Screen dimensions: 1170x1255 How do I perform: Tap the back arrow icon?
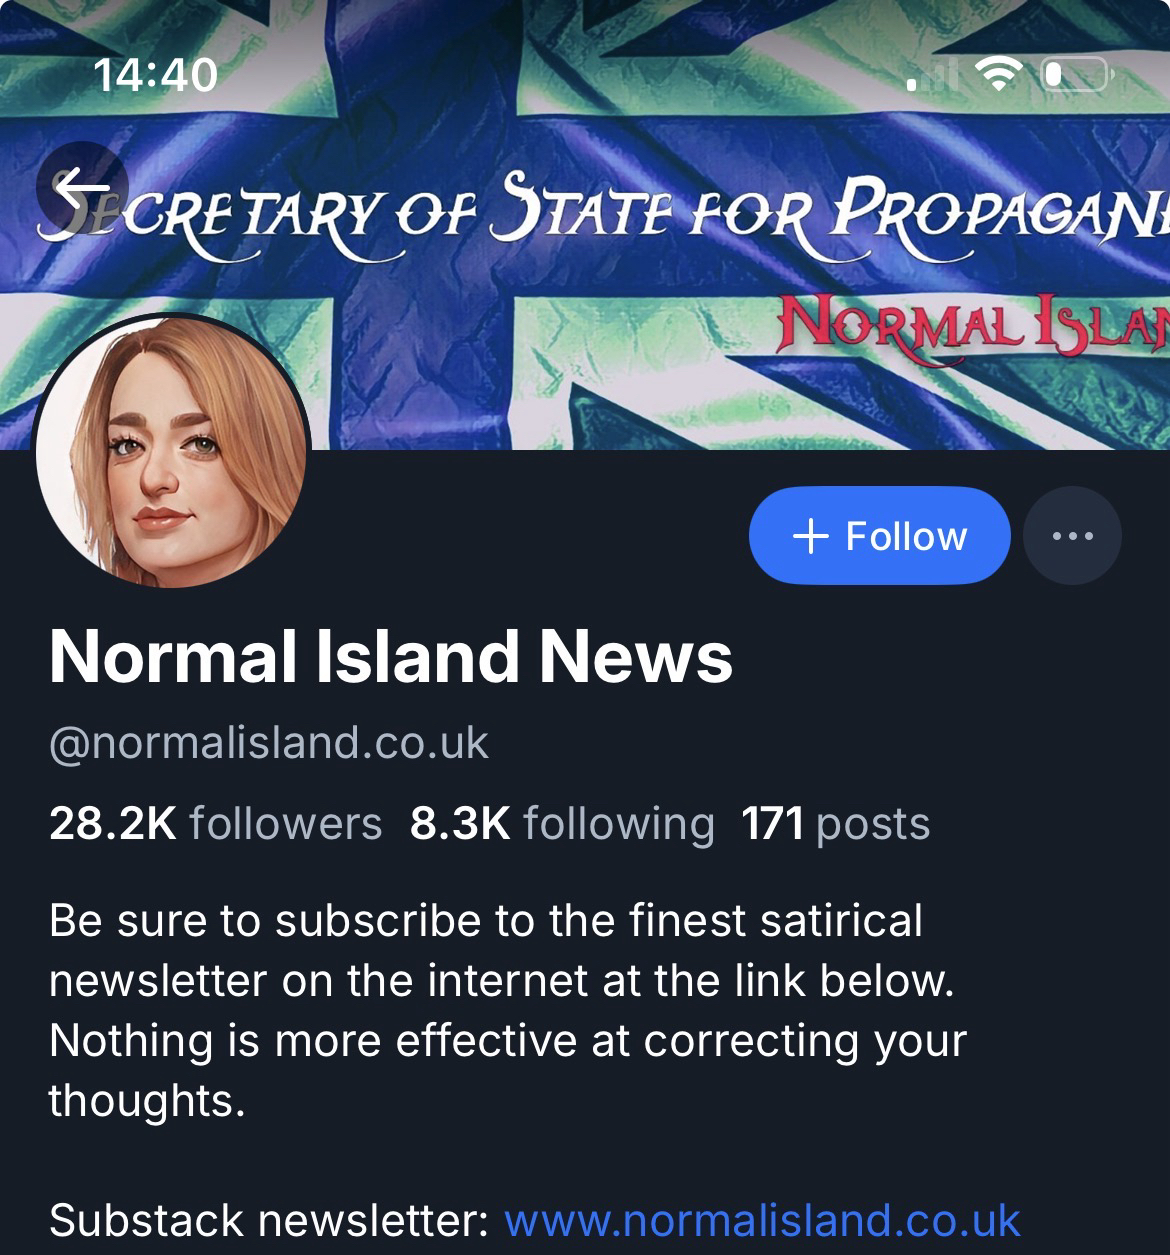click(x=82, y=187)
